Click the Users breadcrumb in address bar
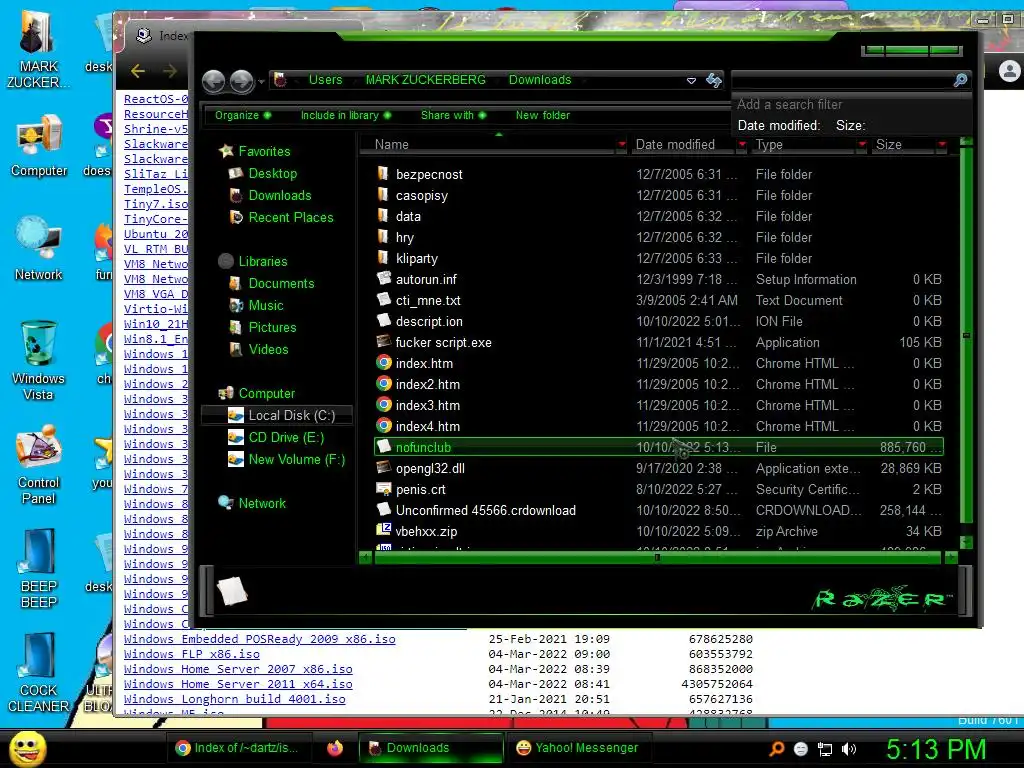Screen dimensions: 1024x768 coord(325,80)
